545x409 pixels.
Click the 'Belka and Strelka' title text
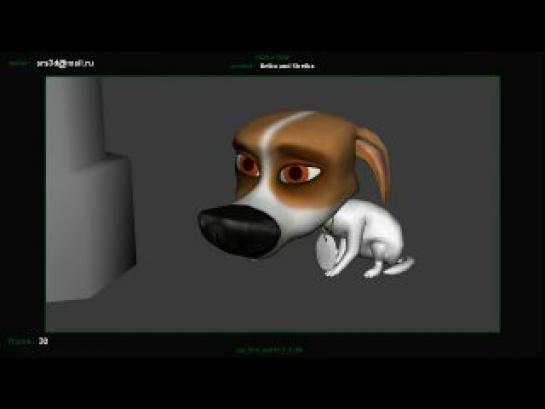click(x=287, y=66)
